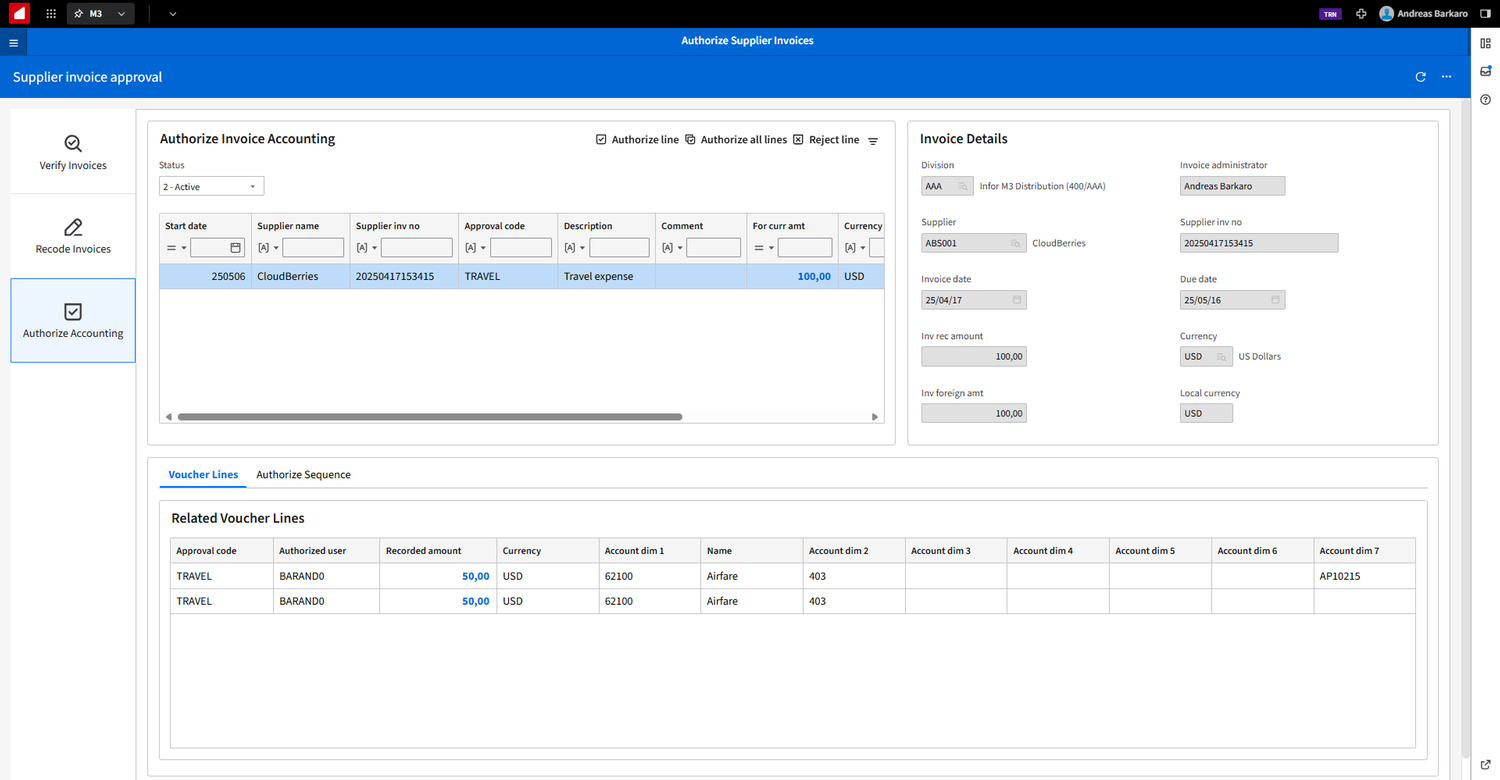Open the Verify Invoices section
The width and height of the screenshot is (1500, 780).
click(73, 152)
